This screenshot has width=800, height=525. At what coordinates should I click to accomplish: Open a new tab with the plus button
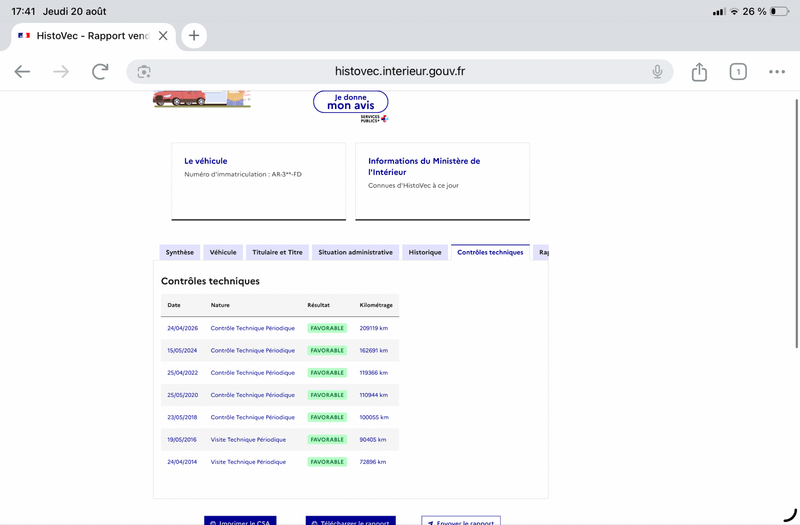click(x=194, y=36)
